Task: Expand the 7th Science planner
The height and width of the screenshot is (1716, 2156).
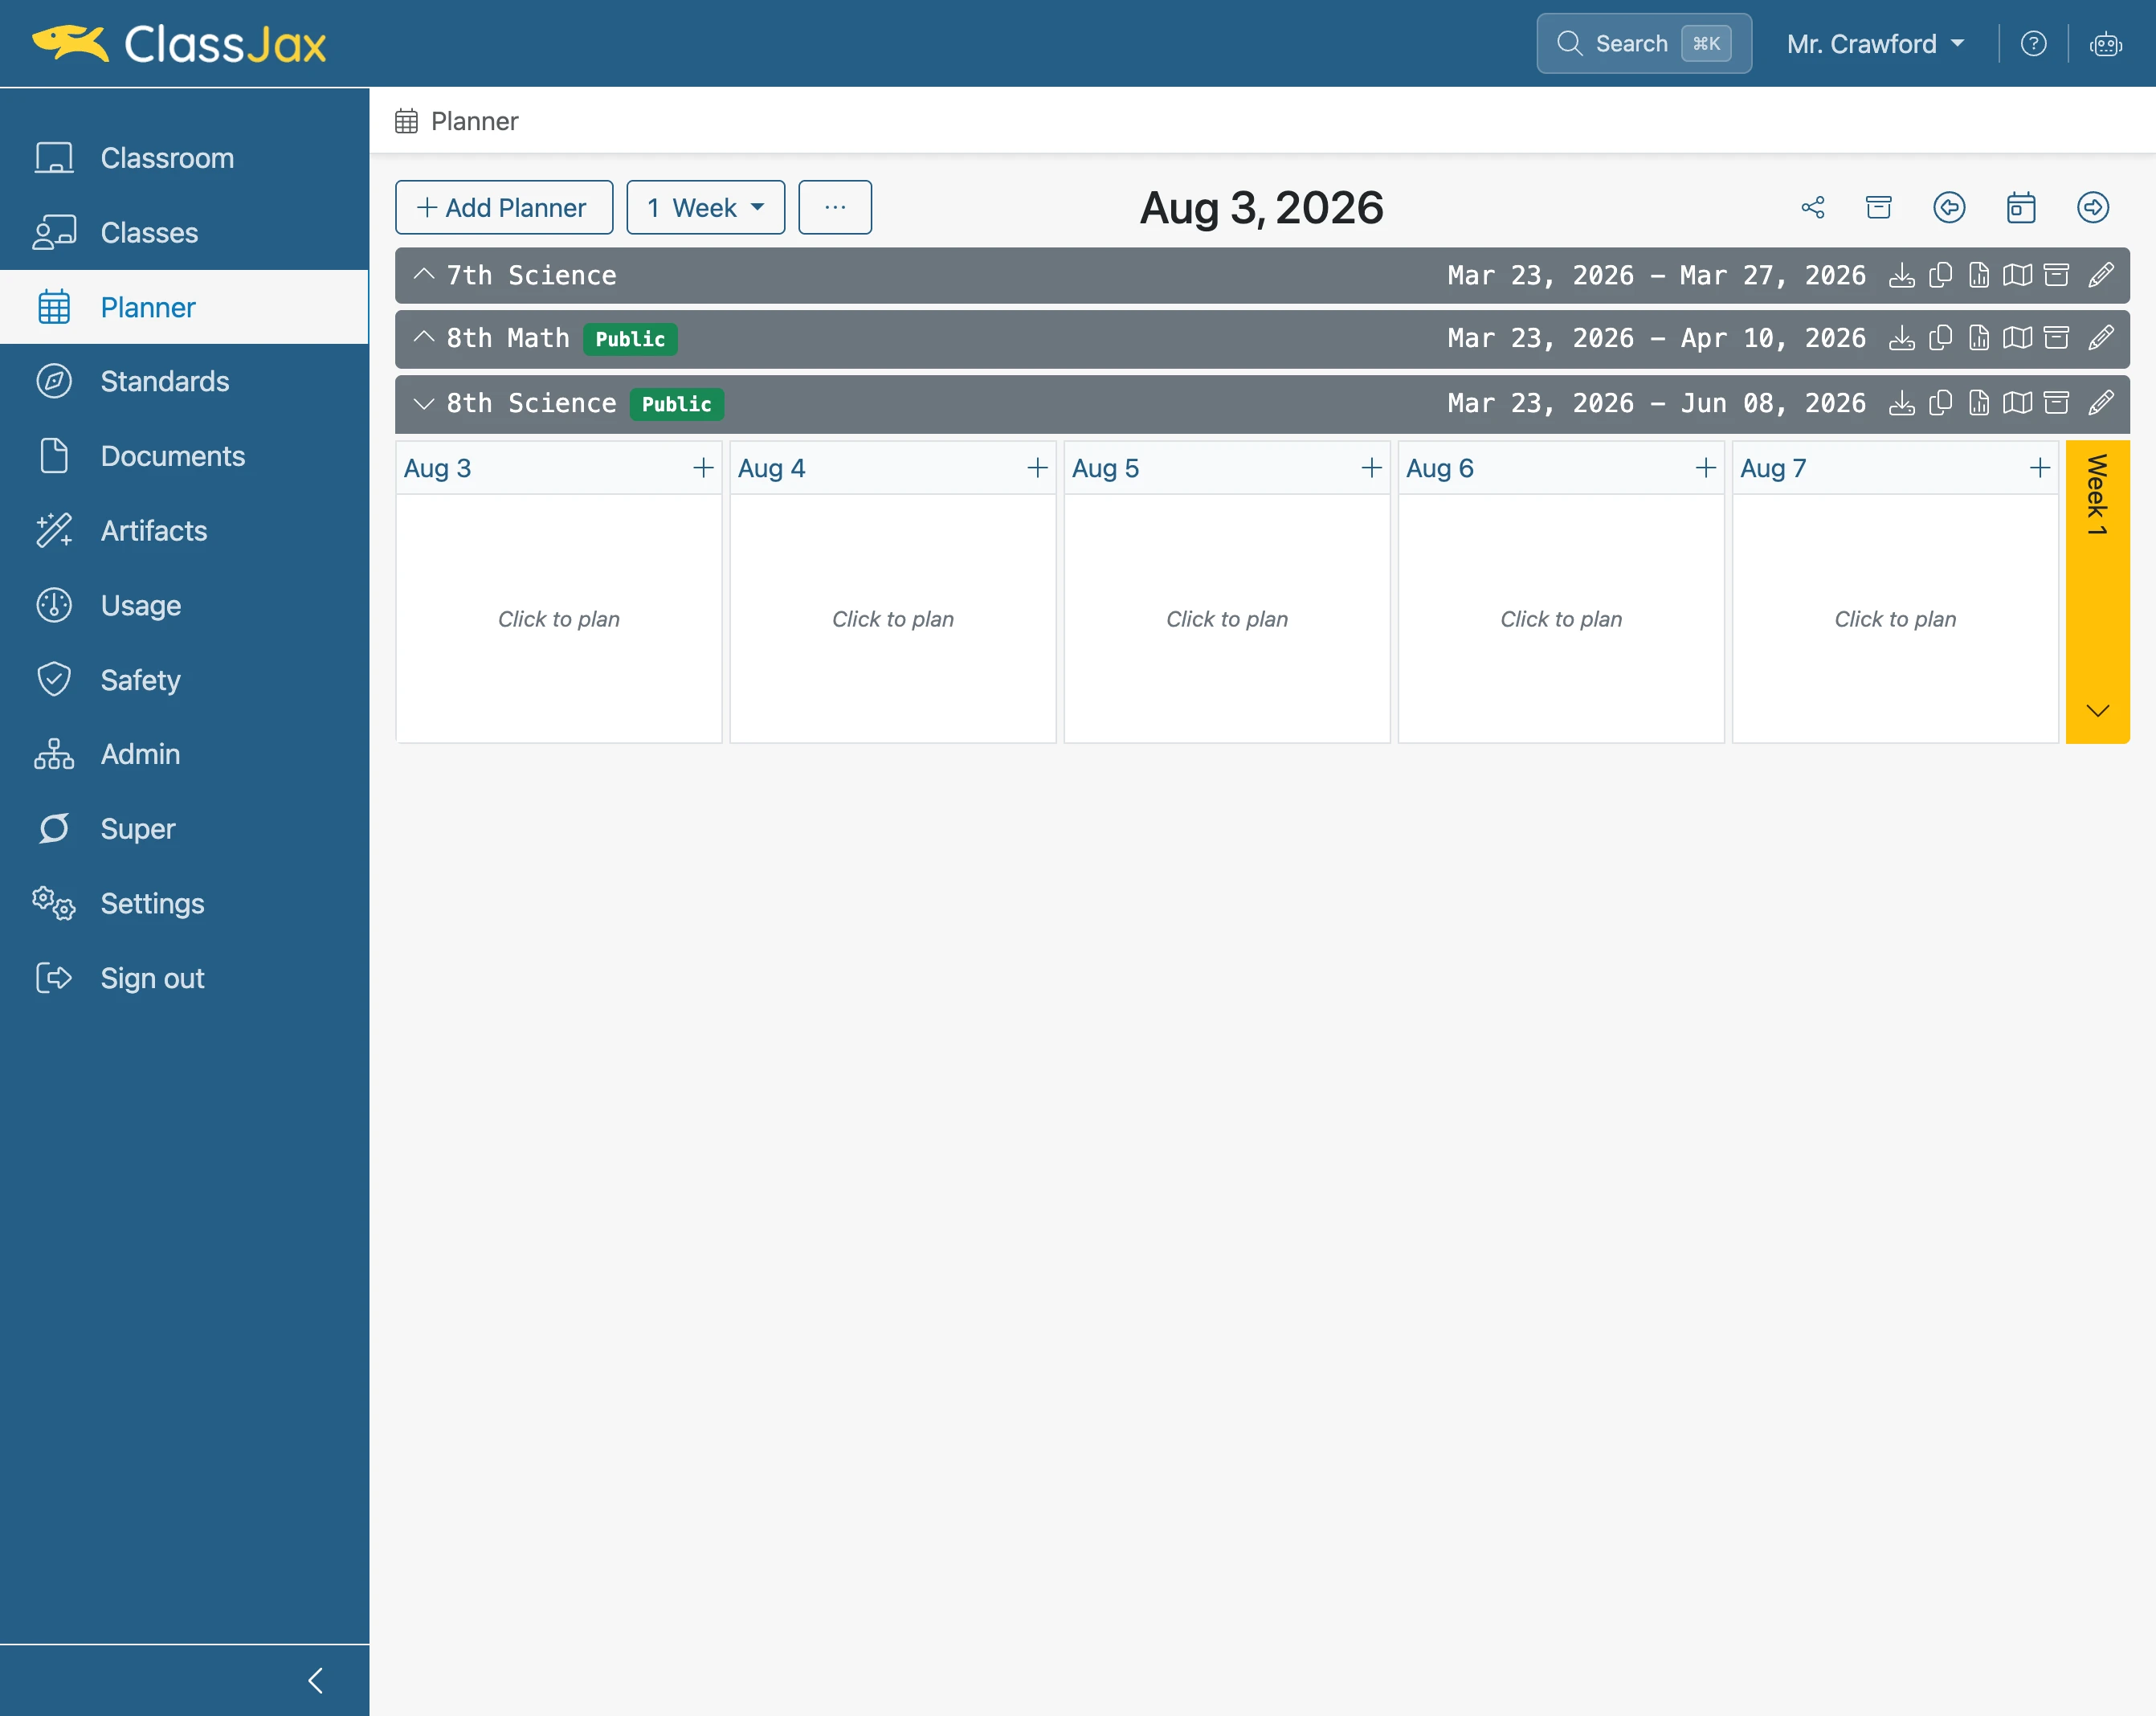Action: pyautogui.click(x=424, y=274)
